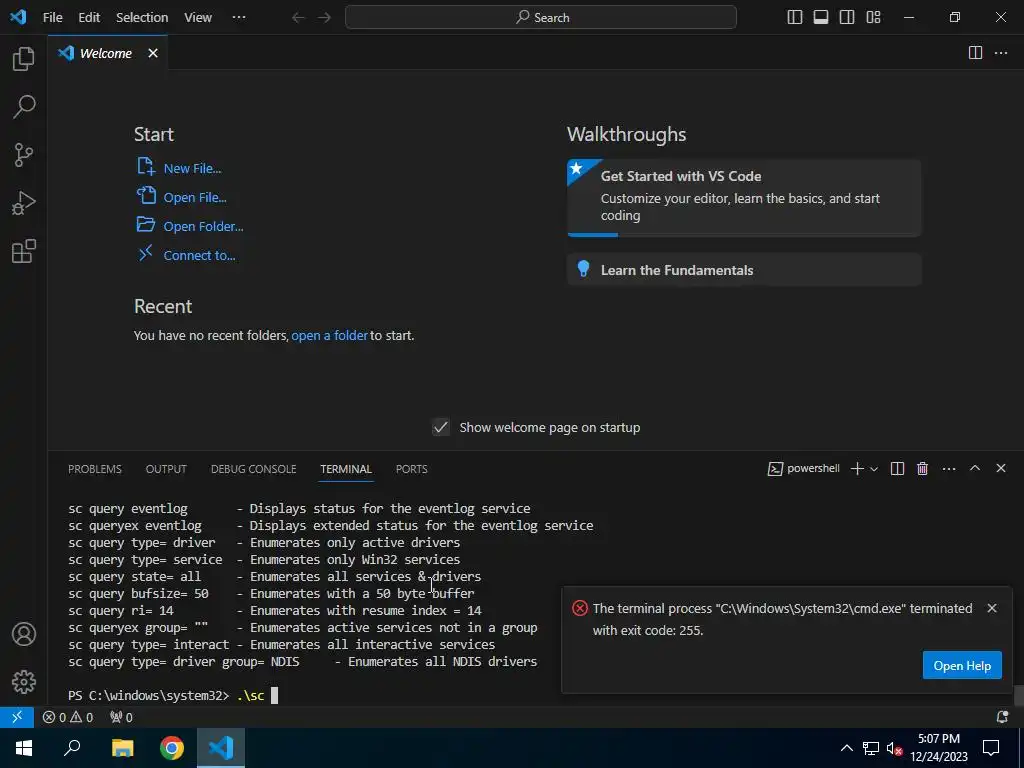Screen dimensions: 1024x768
Task: Open the Windows Action Center icon
Action: (x=991, y=748)
